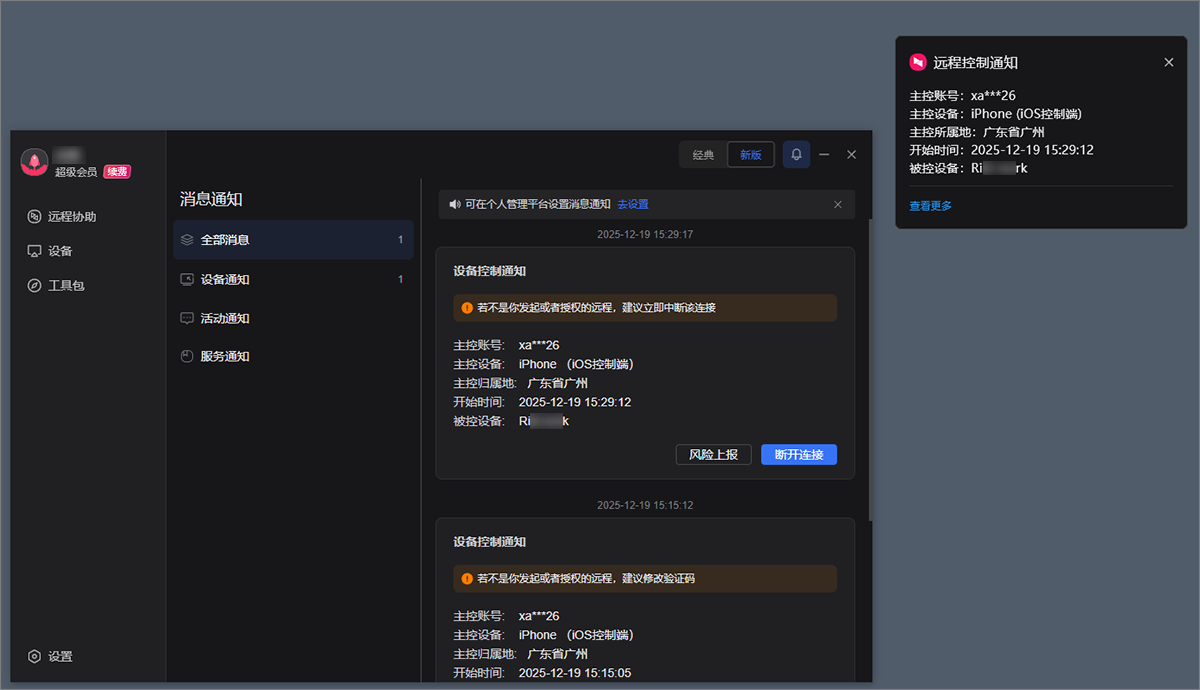The image size is (1200, 690).
Task: Switch to the 经典 classic interface
Action: [x=703, y=154]
